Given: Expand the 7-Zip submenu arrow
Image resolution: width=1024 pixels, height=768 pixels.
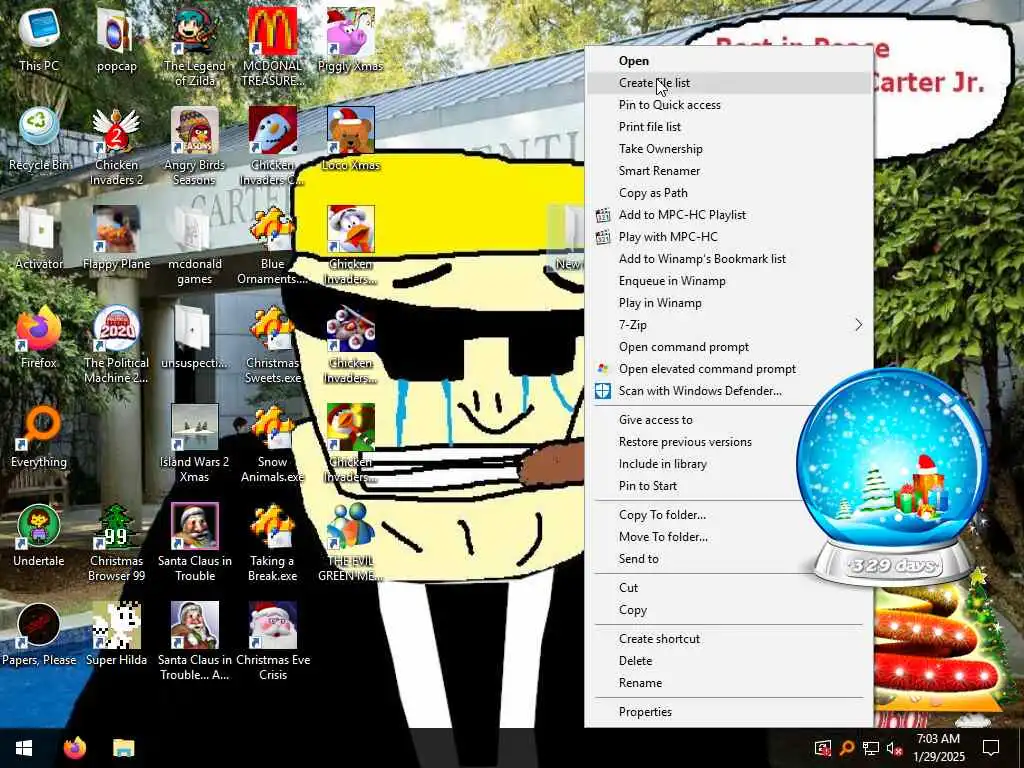Looking at the screenshot, I should coord(858,325).
